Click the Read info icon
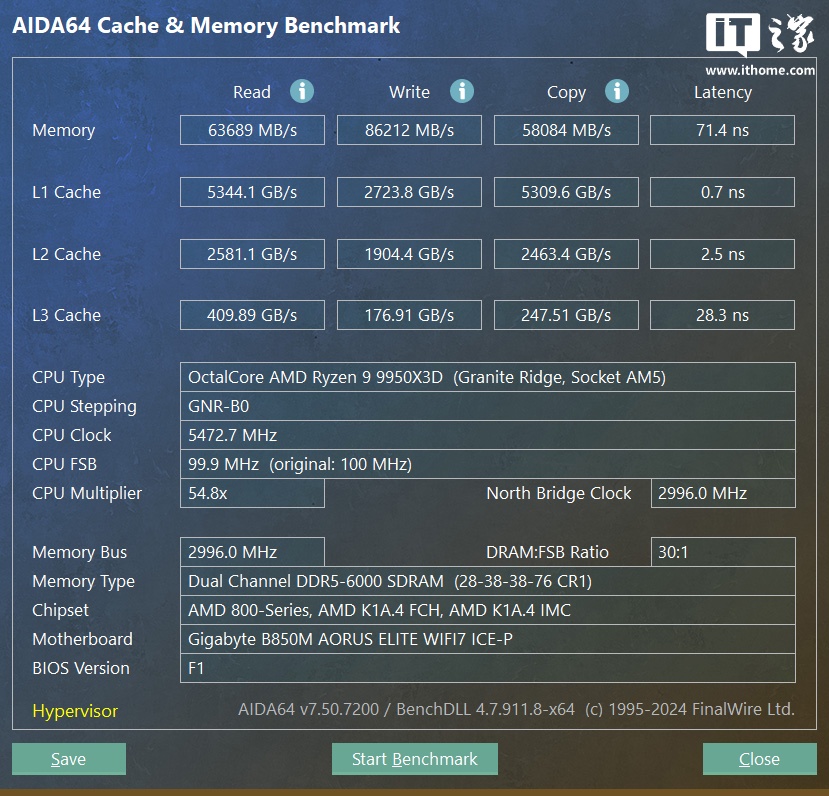 click(302, 91)
